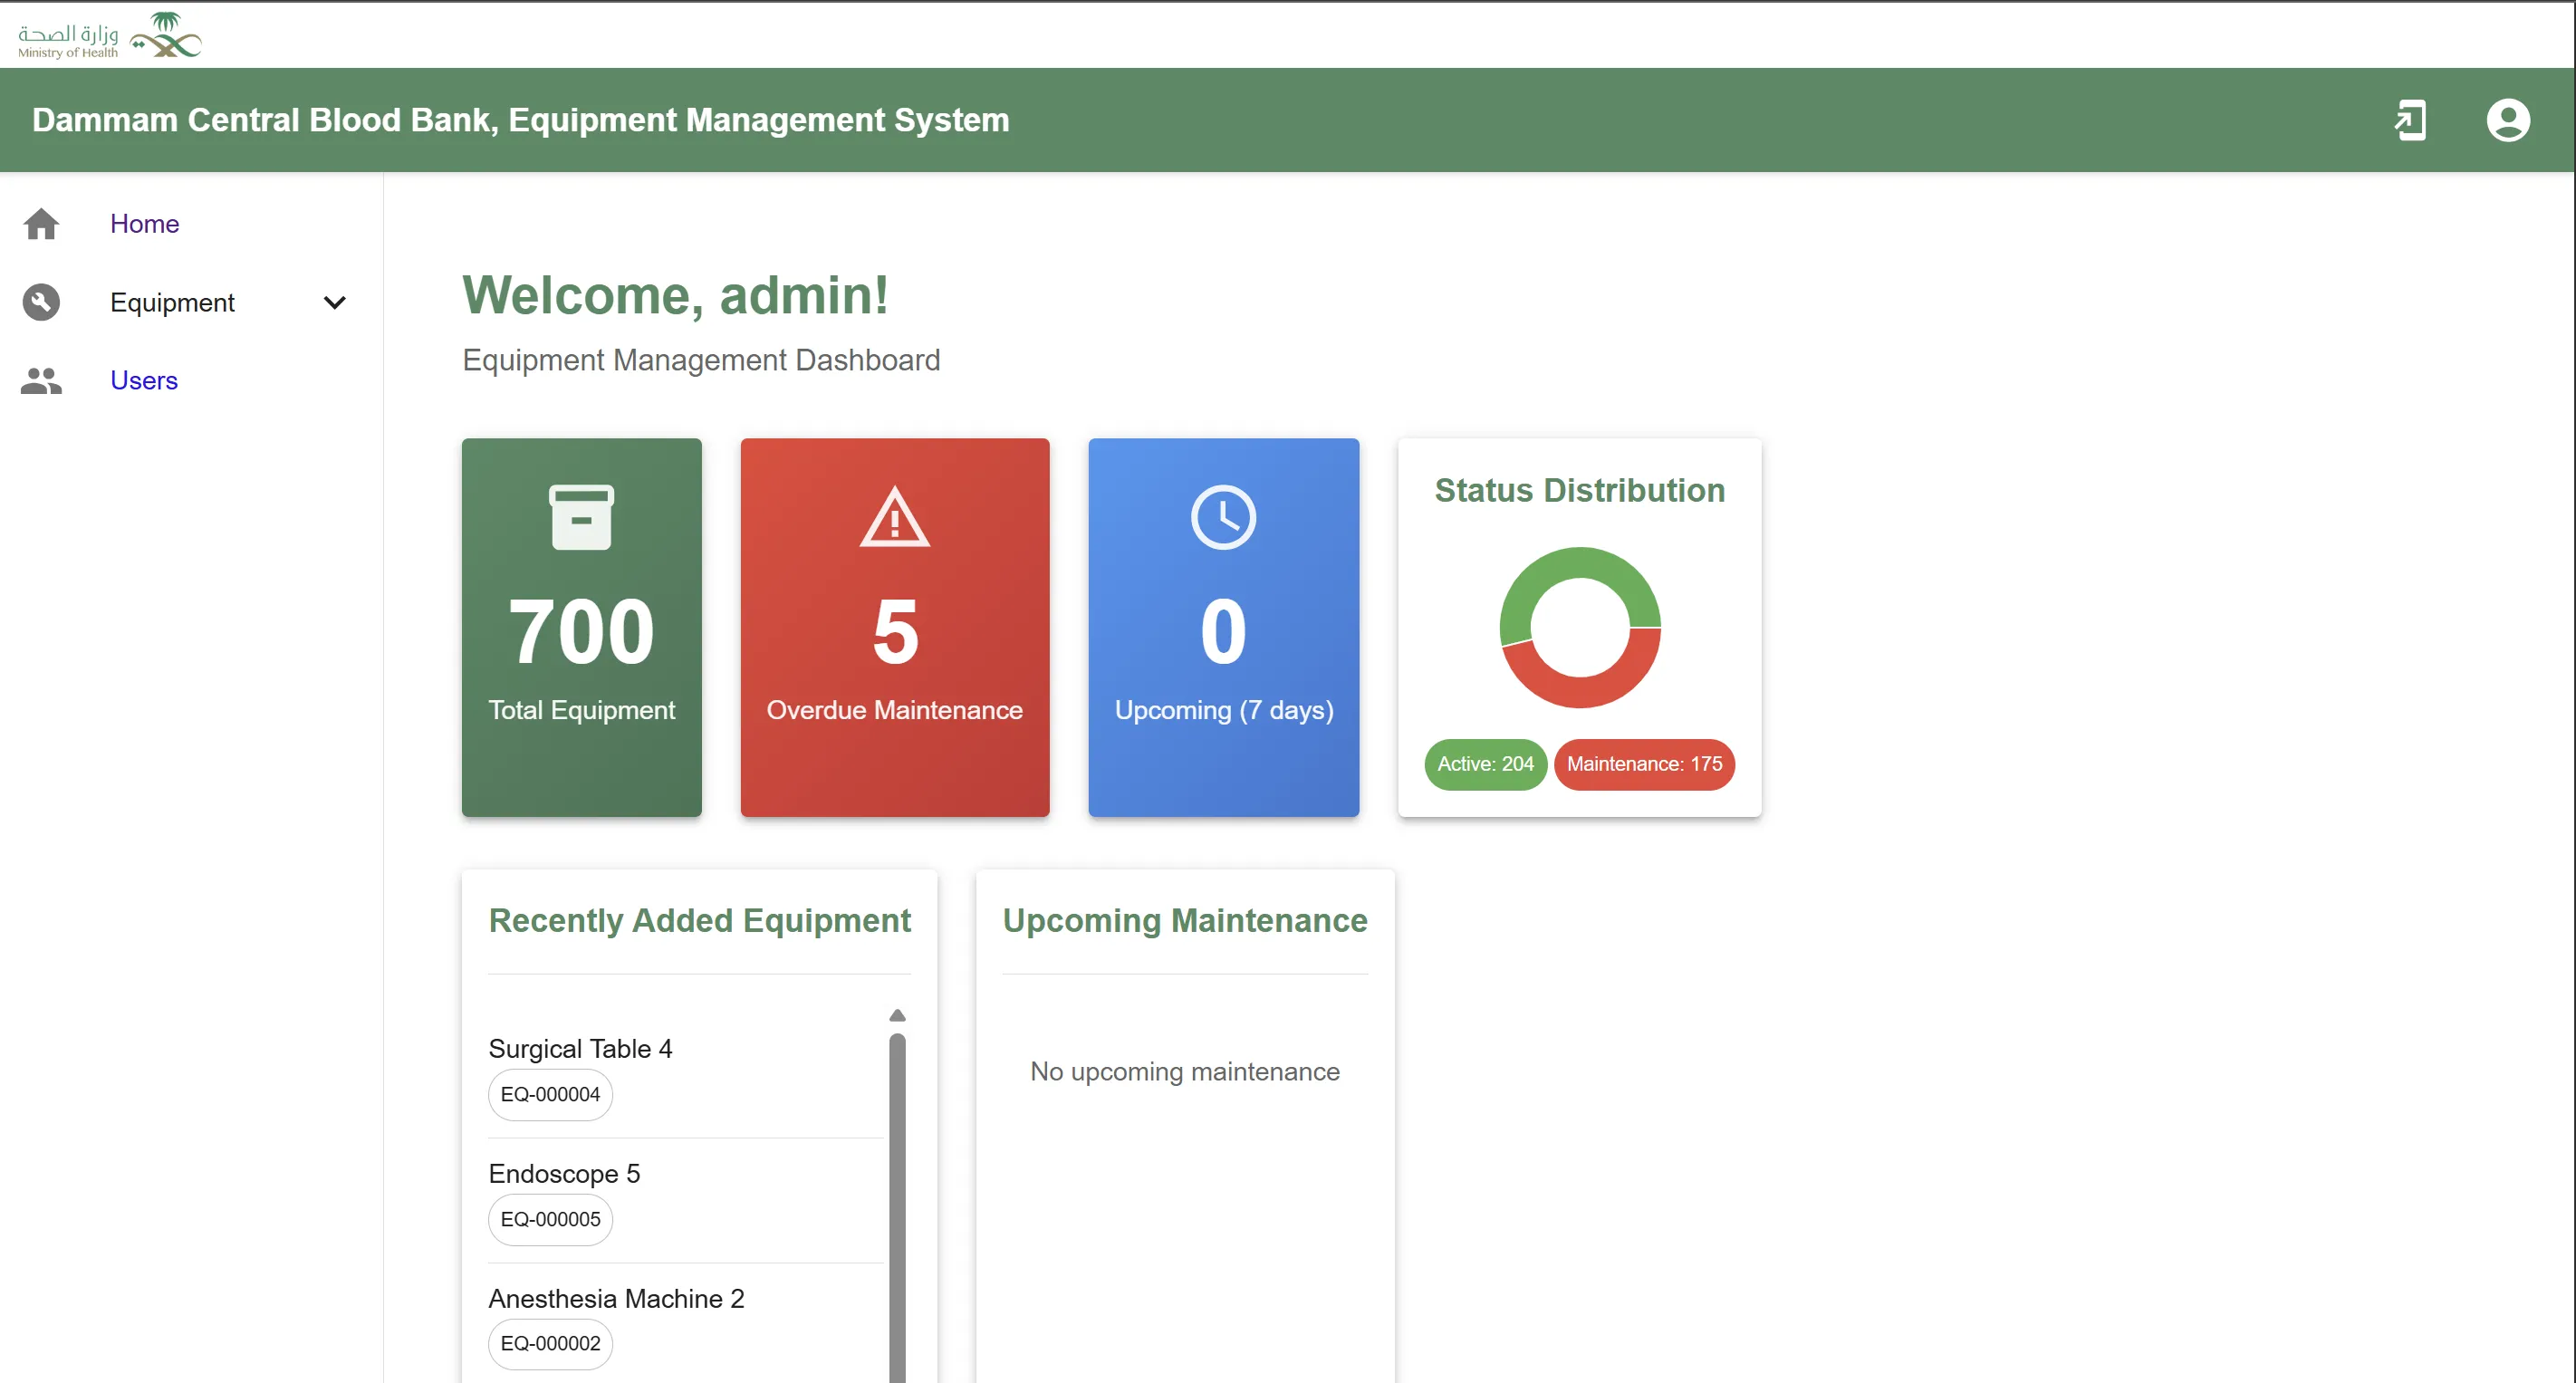This screenshot has width=2576, height=1383.
Task: Go to the Users page link
Action: click(144, 380)
